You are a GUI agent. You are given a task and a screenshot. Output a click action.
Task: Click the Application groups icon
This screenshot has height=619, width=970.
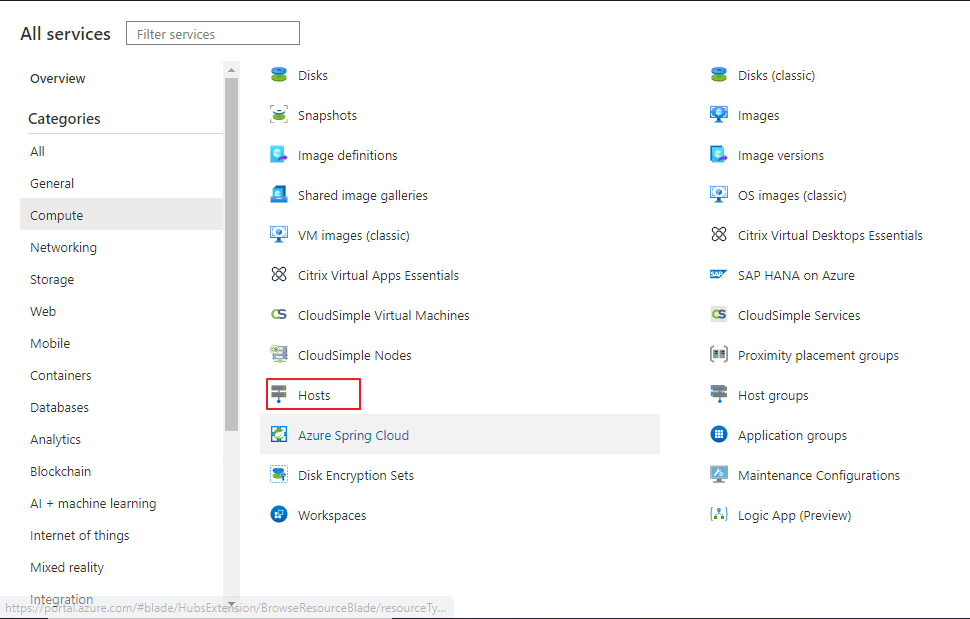tap(719, 435)
